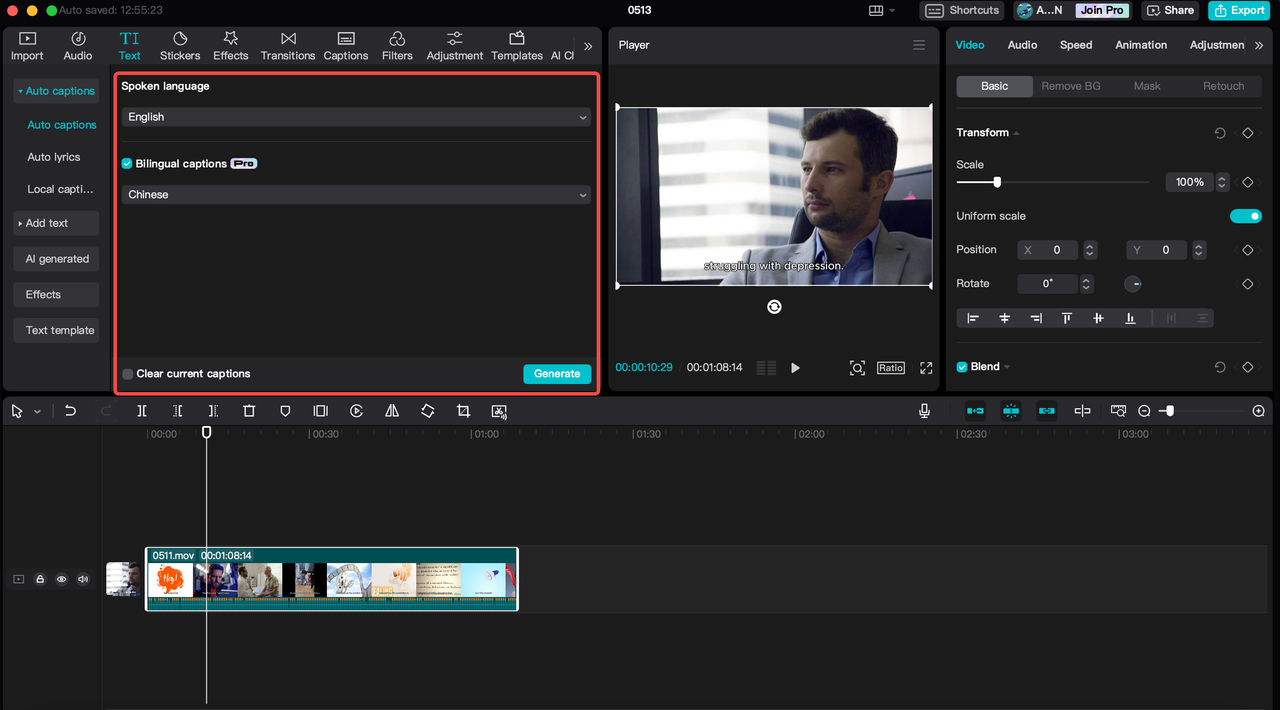Click the Align left icon in video panel

[x=973, y=318]
